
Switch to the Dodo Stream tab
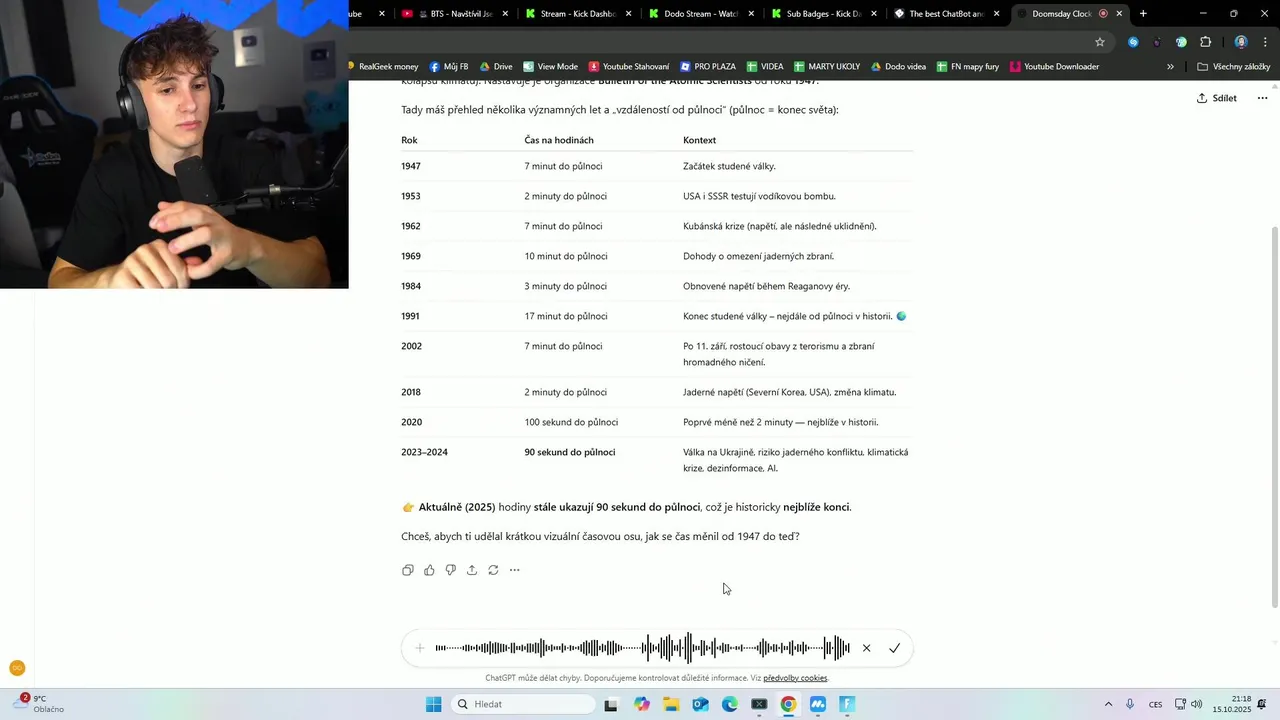click(x=701, y=14)
